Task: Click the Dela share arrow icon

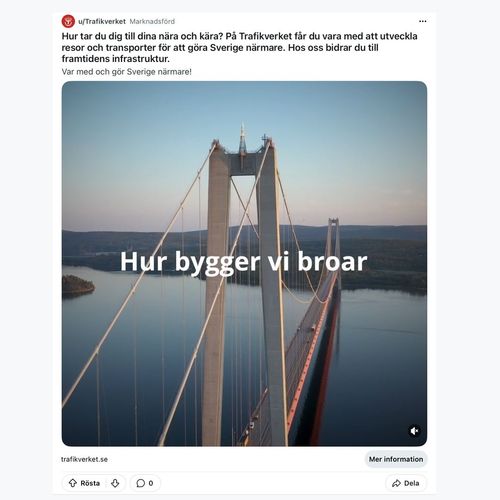Action: pyautogui.click(x=396, y=483)
